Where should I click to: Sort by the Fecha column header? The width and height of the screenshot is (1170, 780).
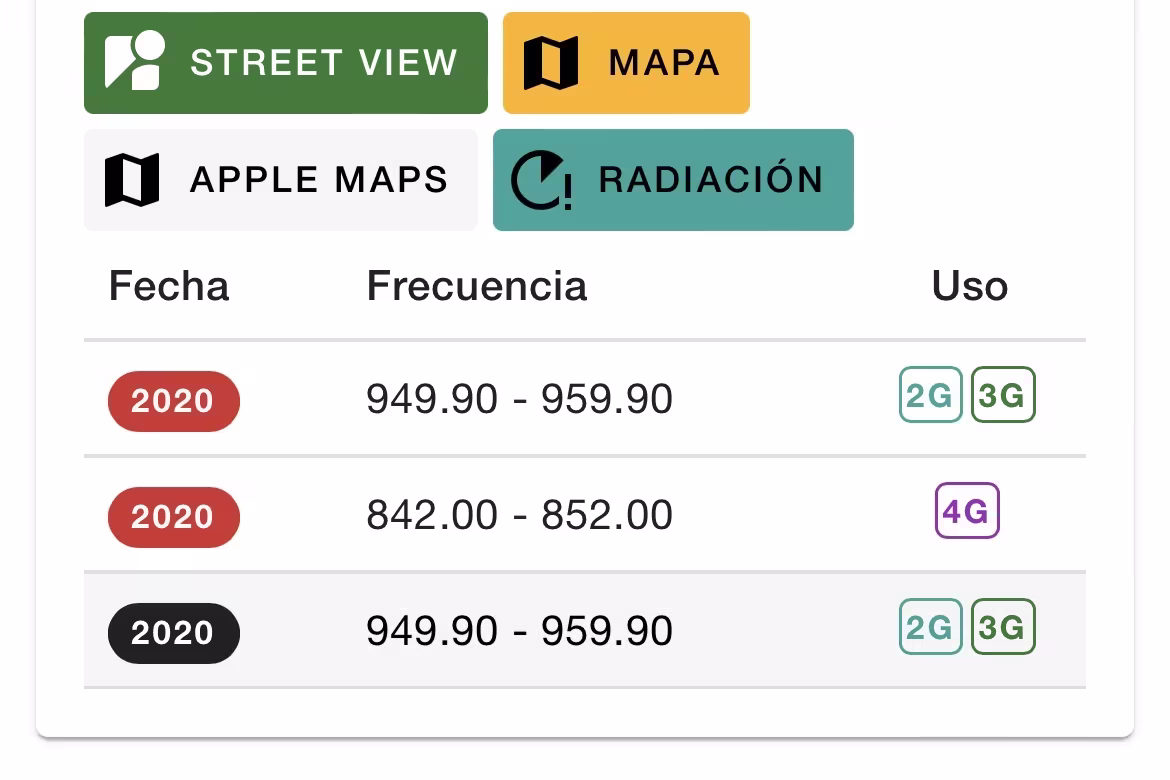click(x=169, y=286)
